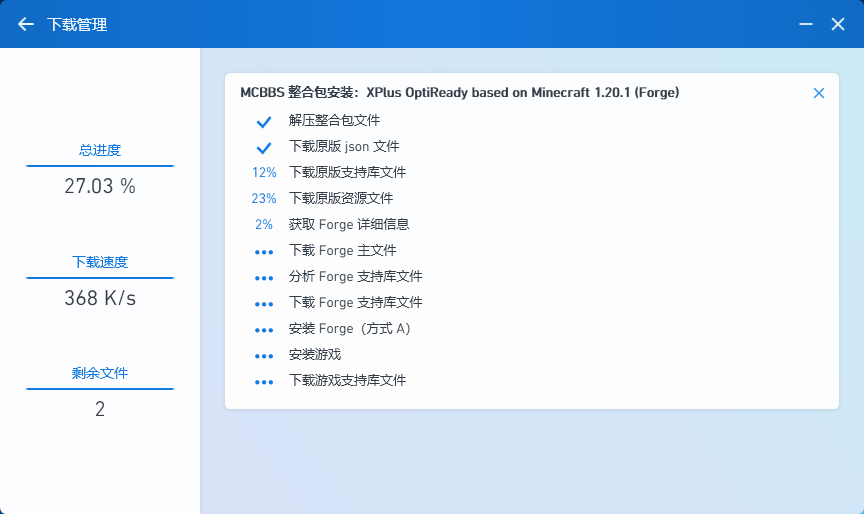Click the 368 K/s speed value

click(100, 298)
